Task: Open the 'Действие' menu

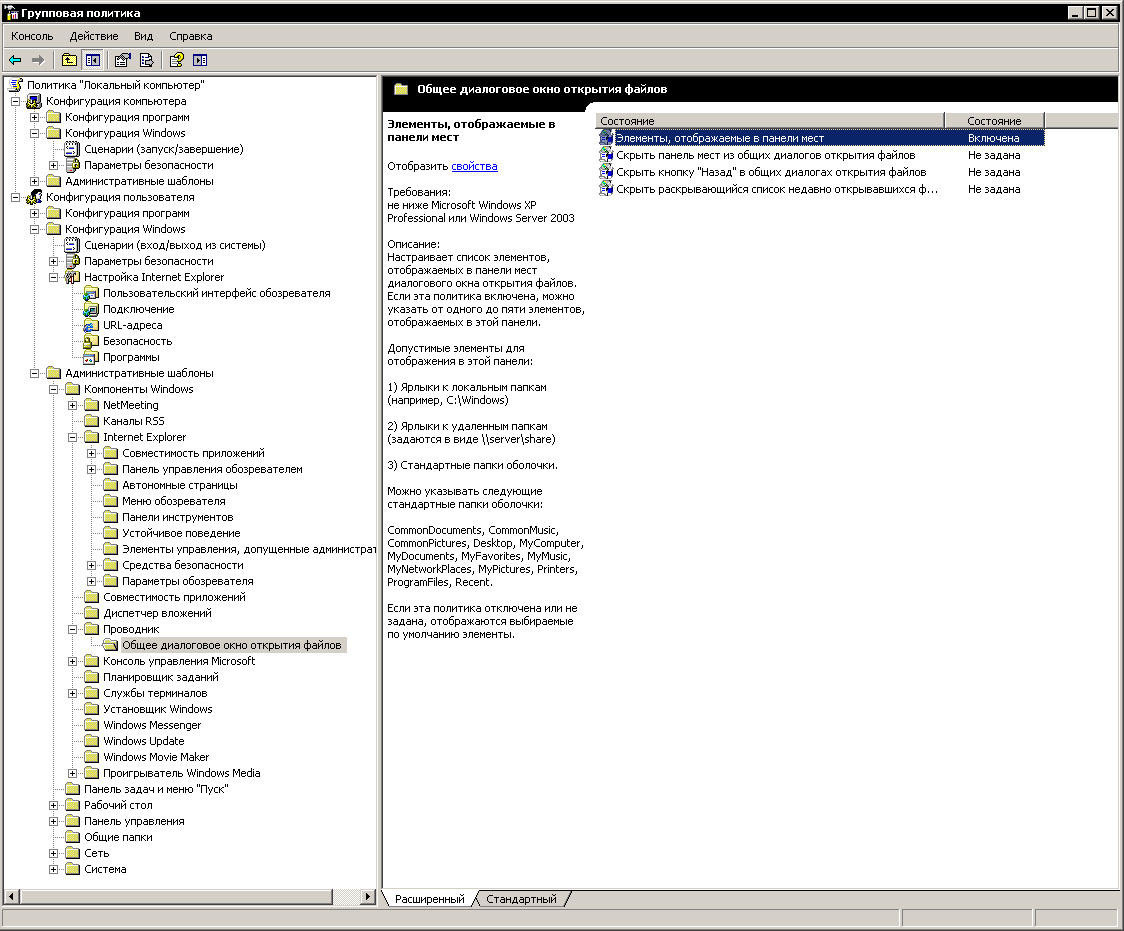Action: point(94,36)
